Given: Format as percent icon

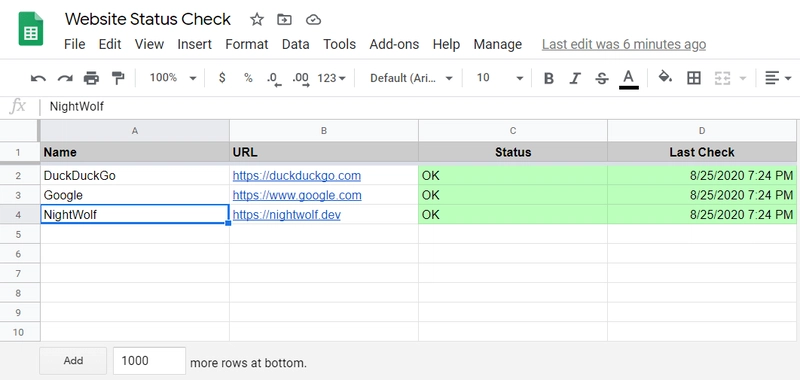Looking at the screenshot, I should (248, 78).
